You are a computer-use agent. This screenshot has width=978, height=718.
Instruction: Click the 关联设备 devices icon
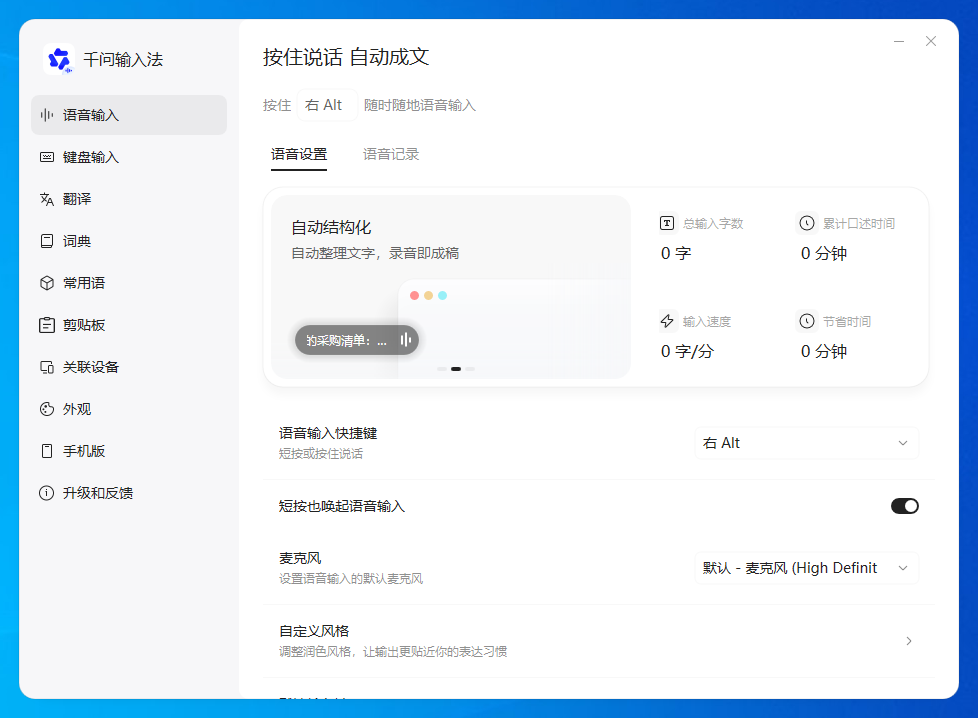[x=47, y=367]
